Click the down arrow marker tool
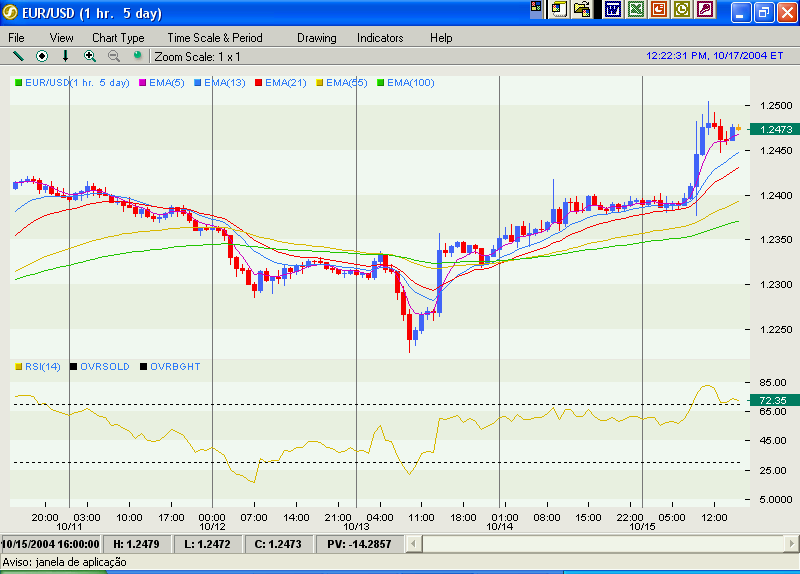The height and width of the screenshot is (574, 800). [x=66, y=56]
